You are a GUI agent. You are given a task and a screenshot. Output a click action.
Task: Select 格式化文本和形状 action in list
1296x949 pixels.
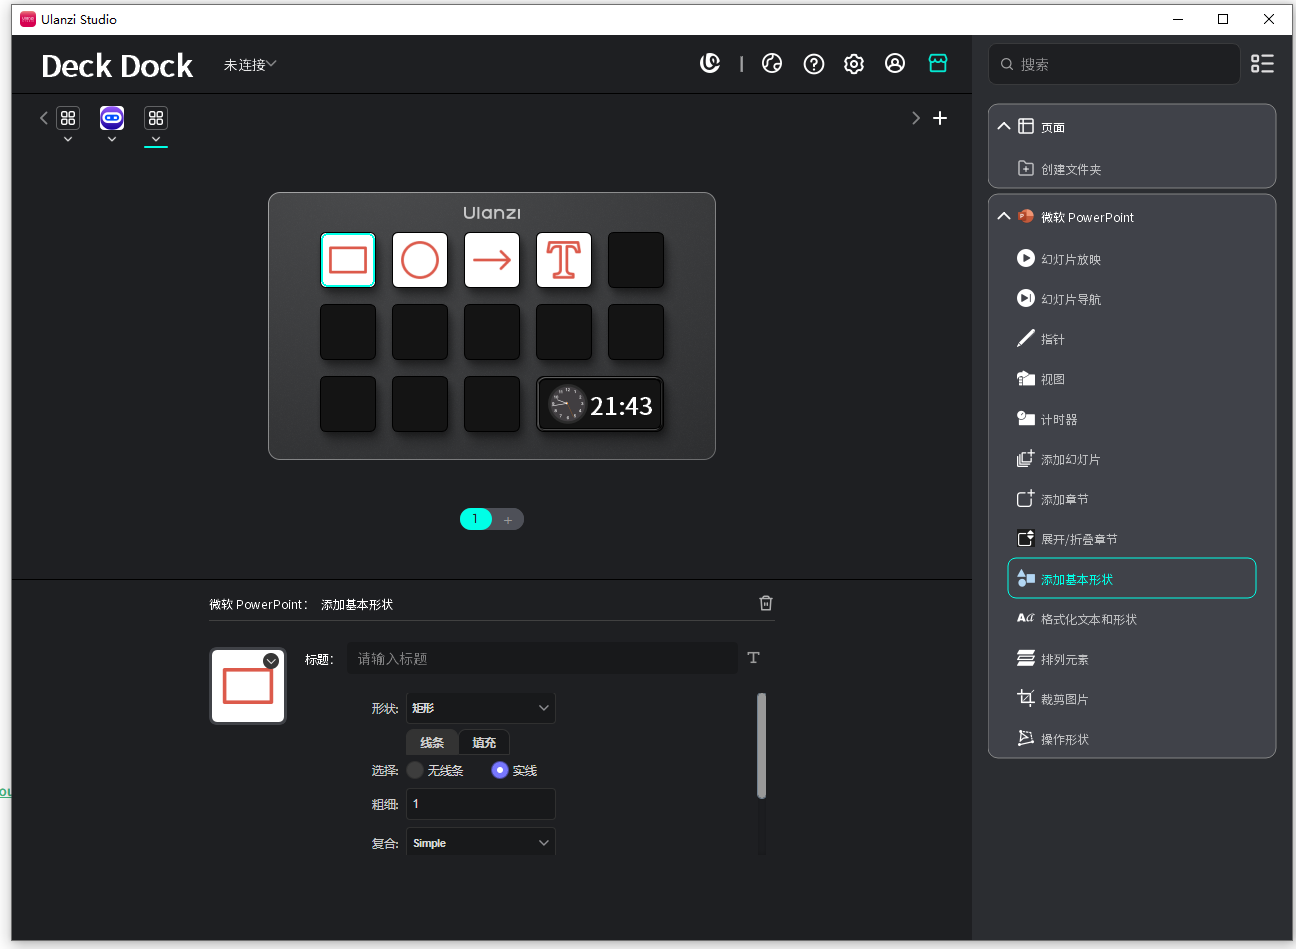[1088, 619]
